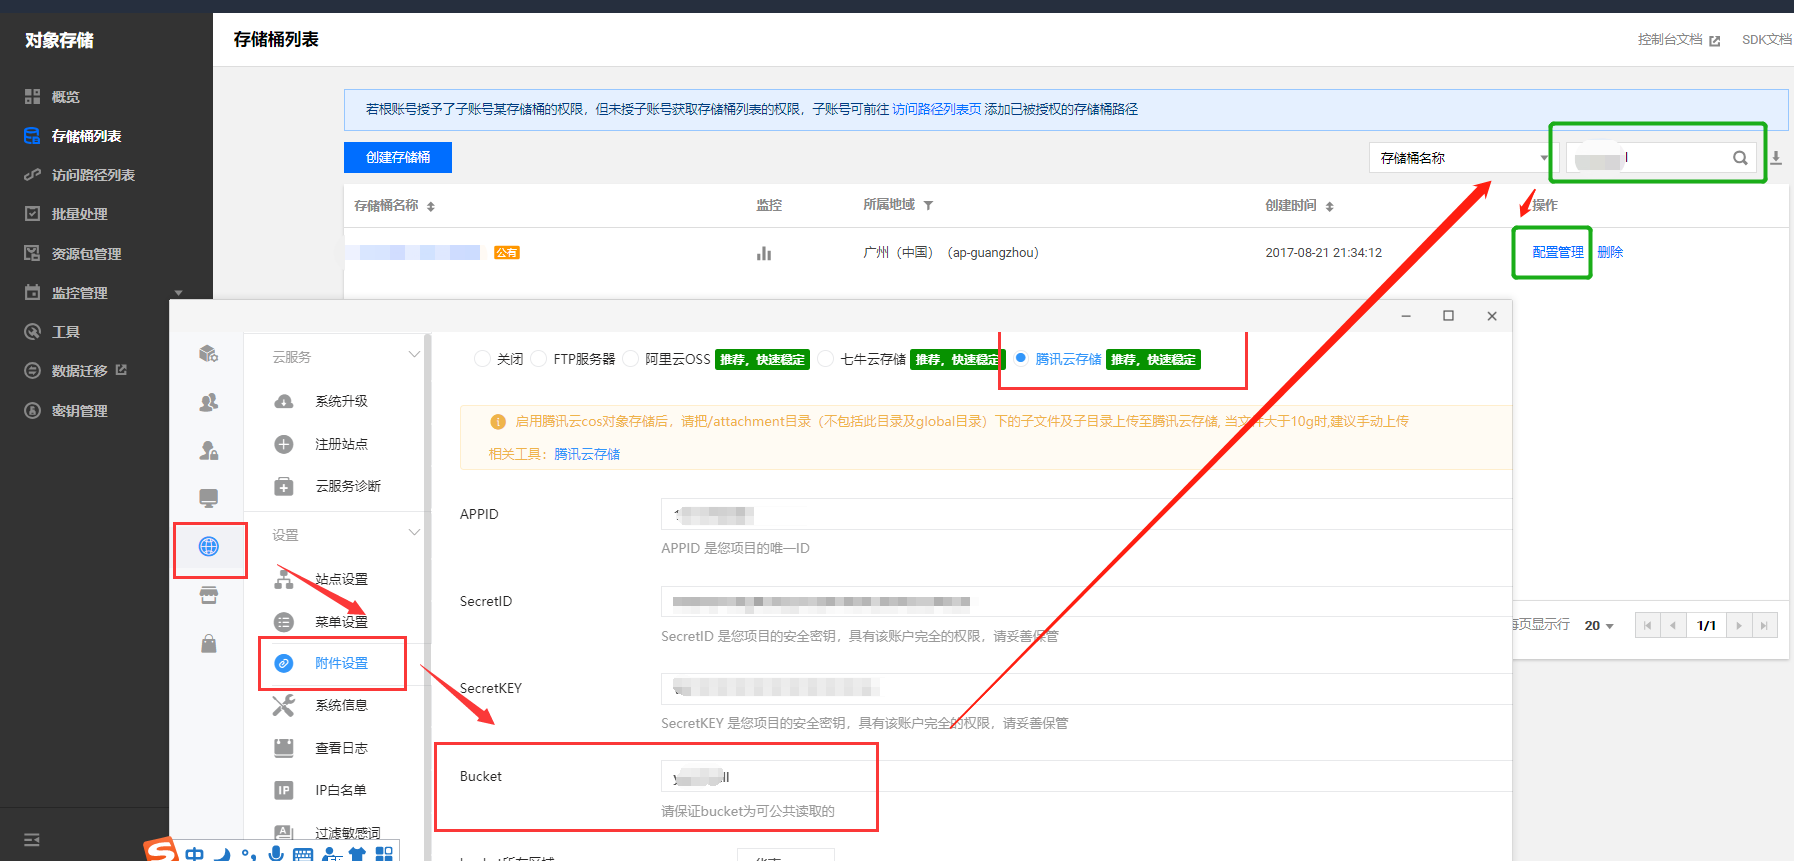Image resolution: width=1794 pixels, height=861 pixels.
Task: Click the Bucket input field
Action: tap(1086, 776)
